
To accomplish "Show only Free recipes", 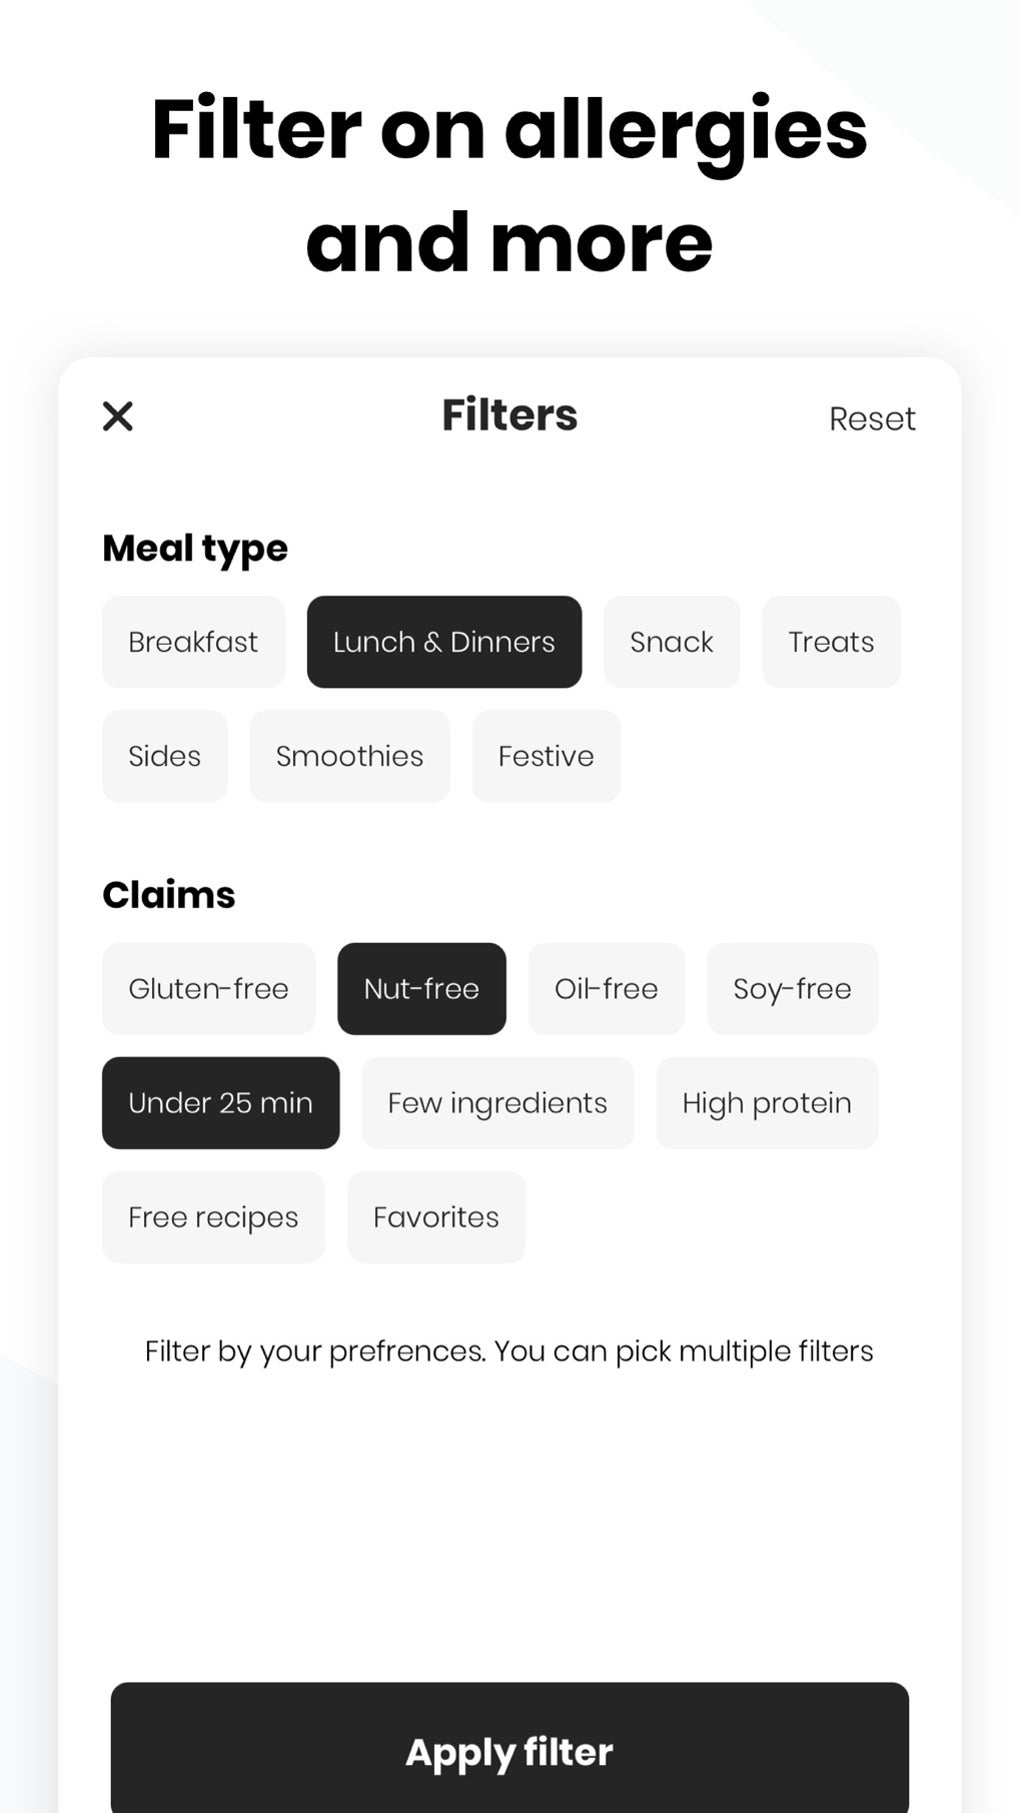I will pyautogui.click(x=213, y=1217).
